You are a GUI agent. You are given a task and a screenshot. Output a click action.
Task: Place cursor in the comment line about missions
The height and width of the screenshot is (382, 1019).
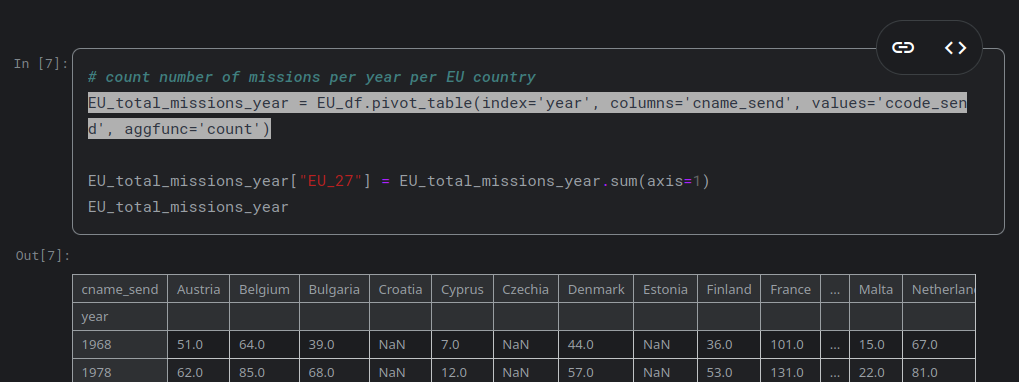click(312, 77)
